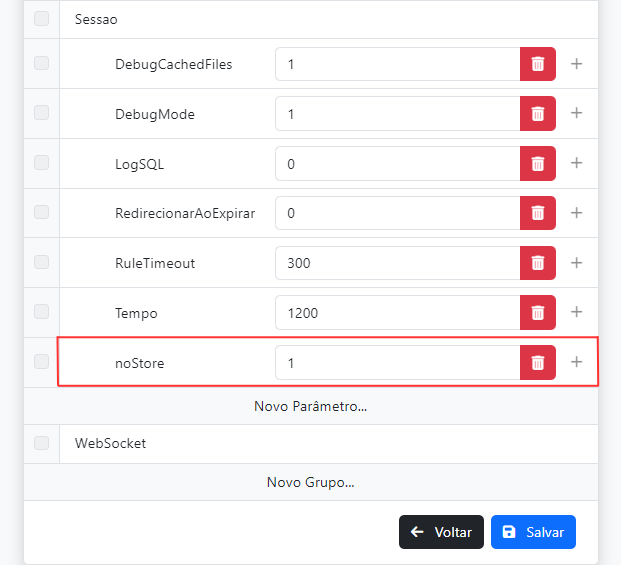Save changes with Salvar button
The image size is (621, 565).
coord(533,532)
